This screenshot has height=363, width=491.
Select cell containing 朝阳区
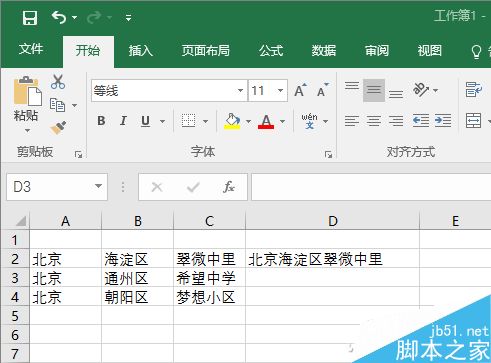point(137,297)
